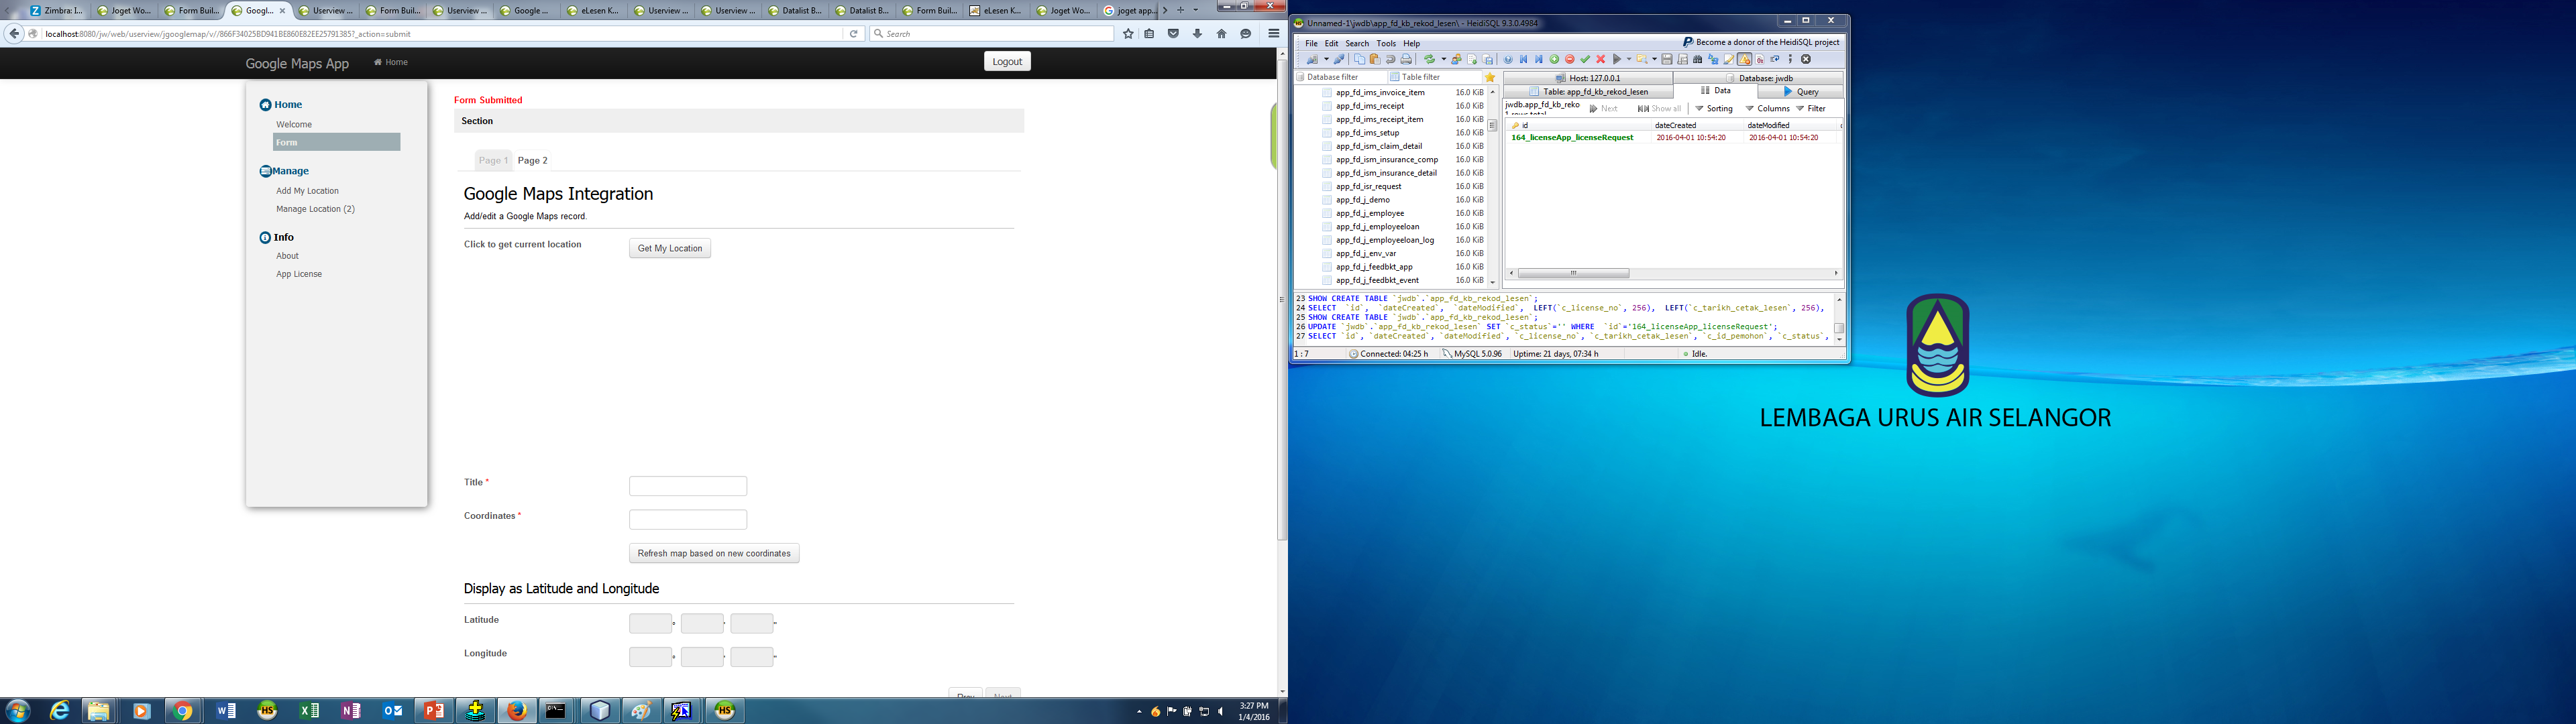Click the green plus insert row icon

click(x=1555, y=59)
